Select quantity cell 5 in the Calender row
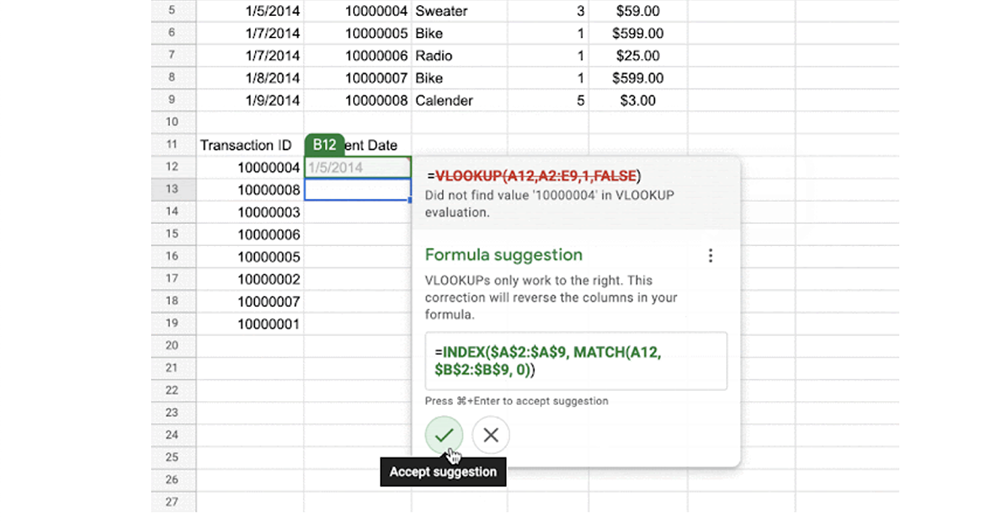The image size is (1000, 526). (x=548, y=100)
